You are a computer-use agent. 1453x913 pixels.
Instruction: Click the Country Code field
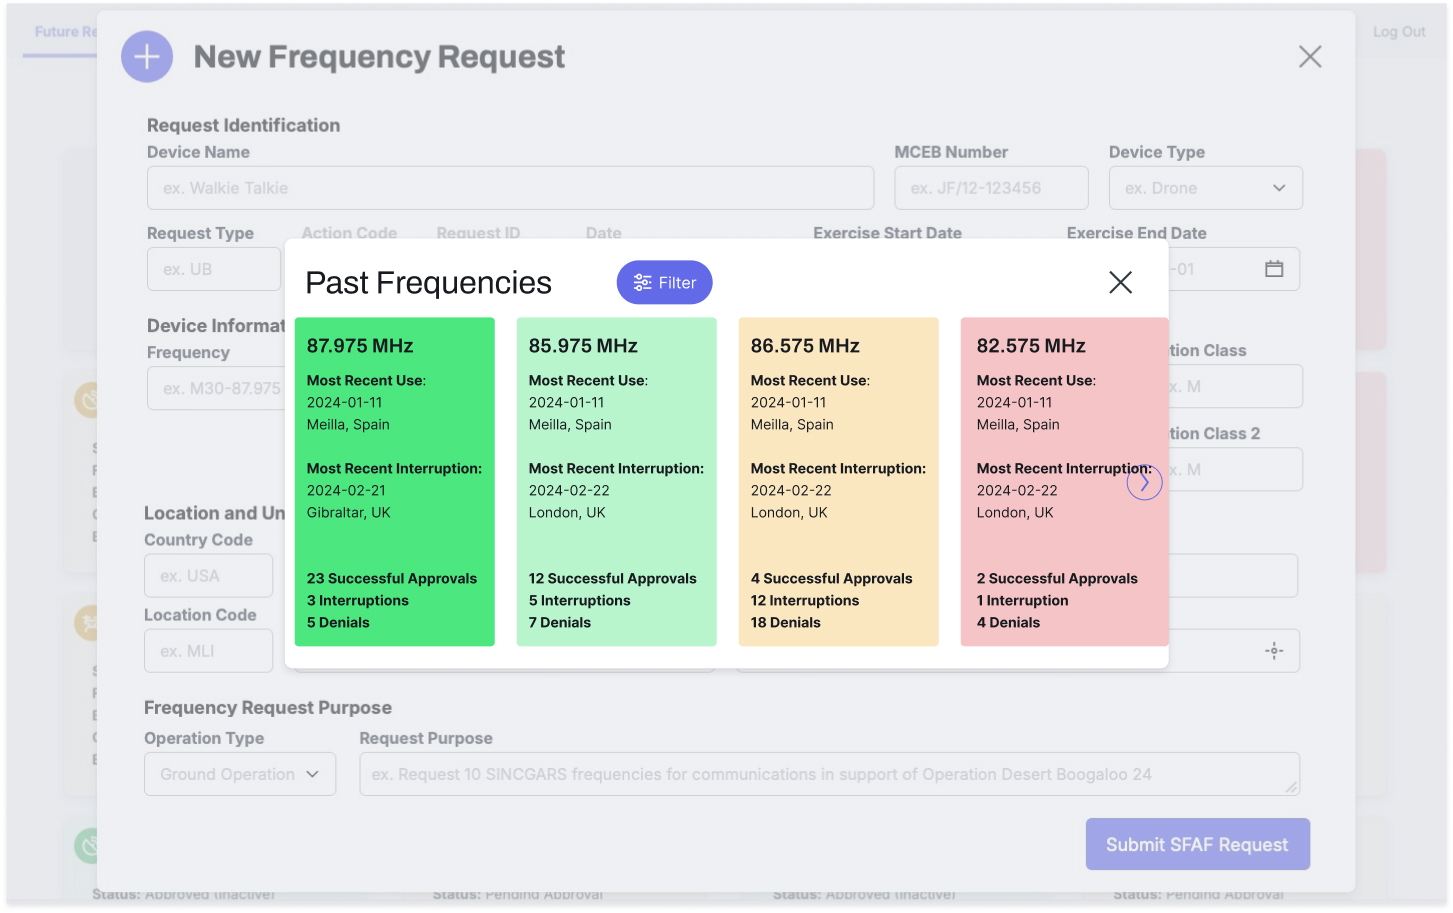click(208, 576)
